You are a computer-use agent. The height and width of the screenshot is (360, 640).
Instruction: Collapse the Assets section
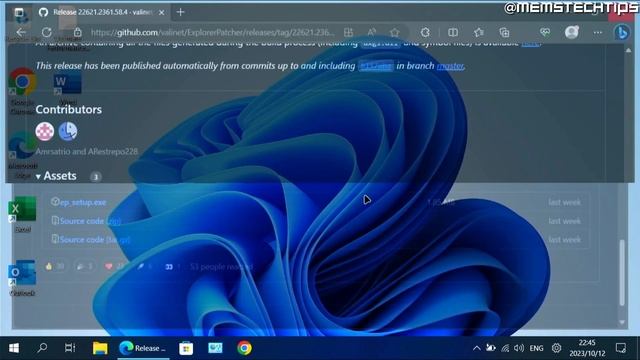coord(56,176)
